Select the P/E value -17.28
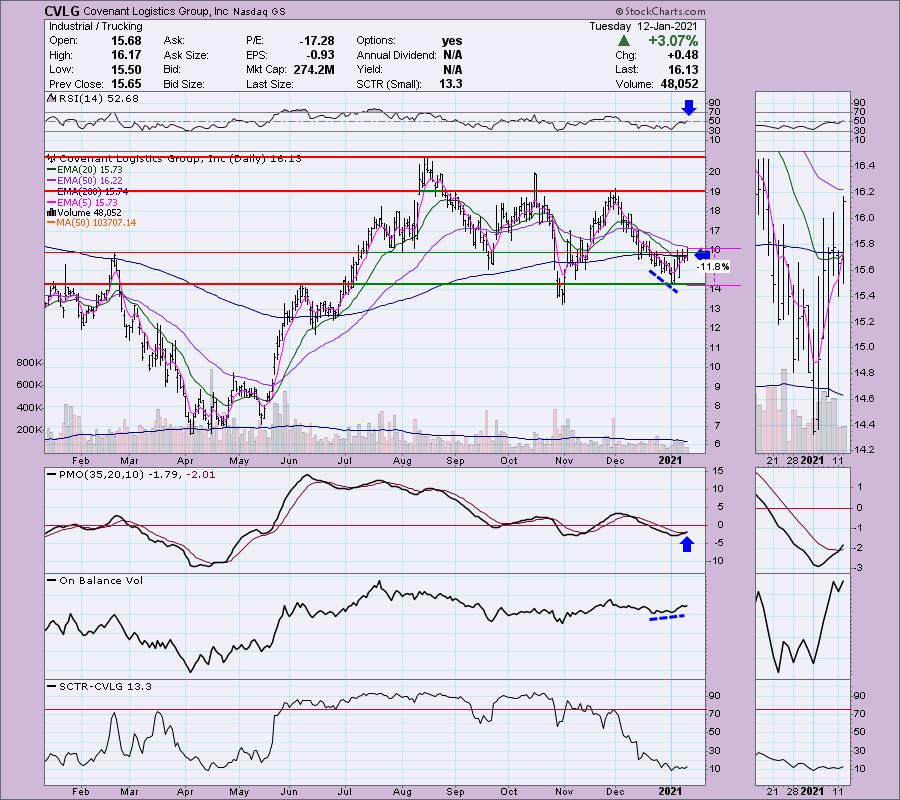The width and height of the screenshot is (900, 800). 317,41
